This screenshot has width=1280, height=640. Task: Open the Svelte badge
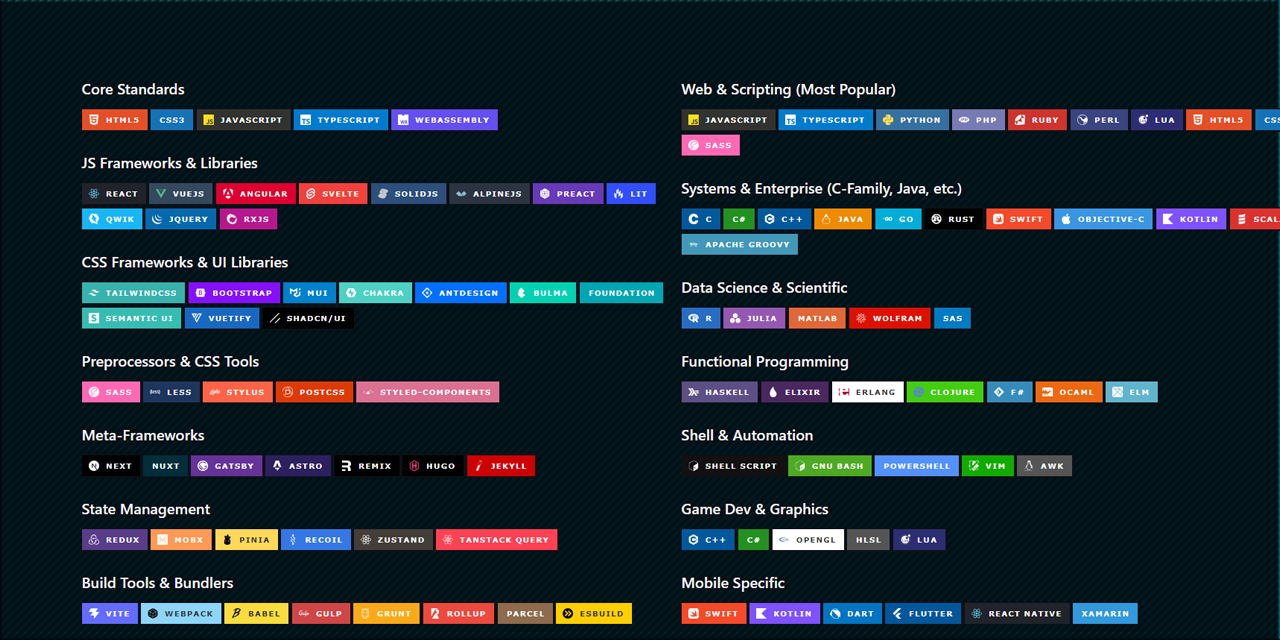(333, 194)
